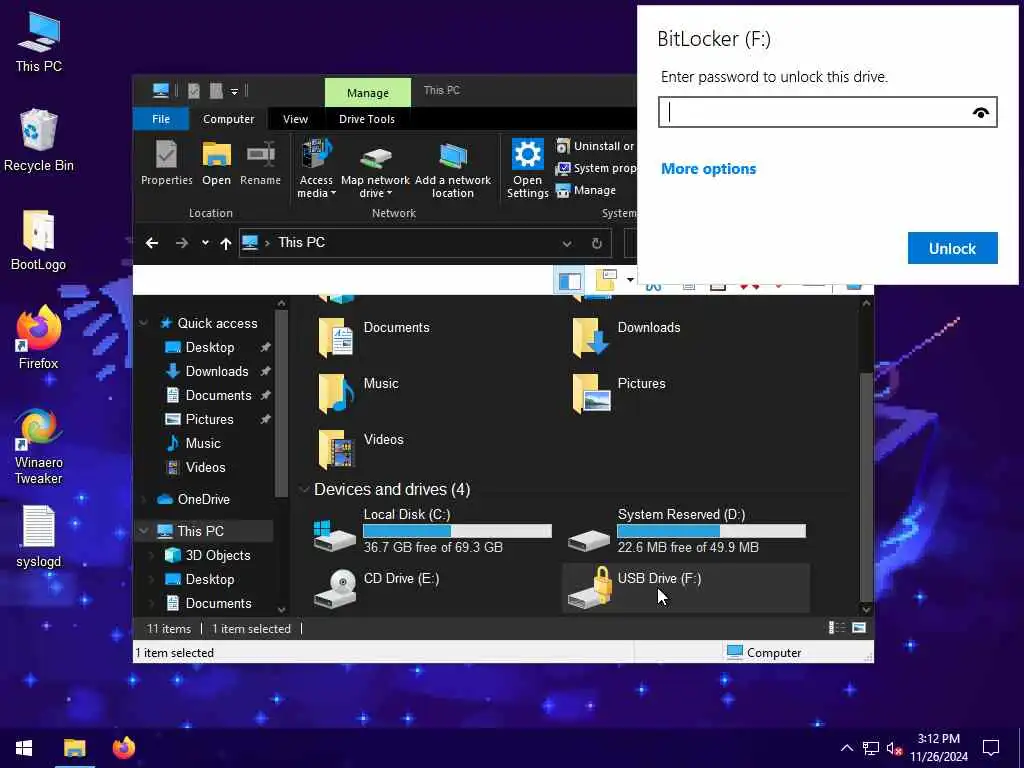Open the This PC desktop shortcut
1024x768 pixels.
[39, 42]
